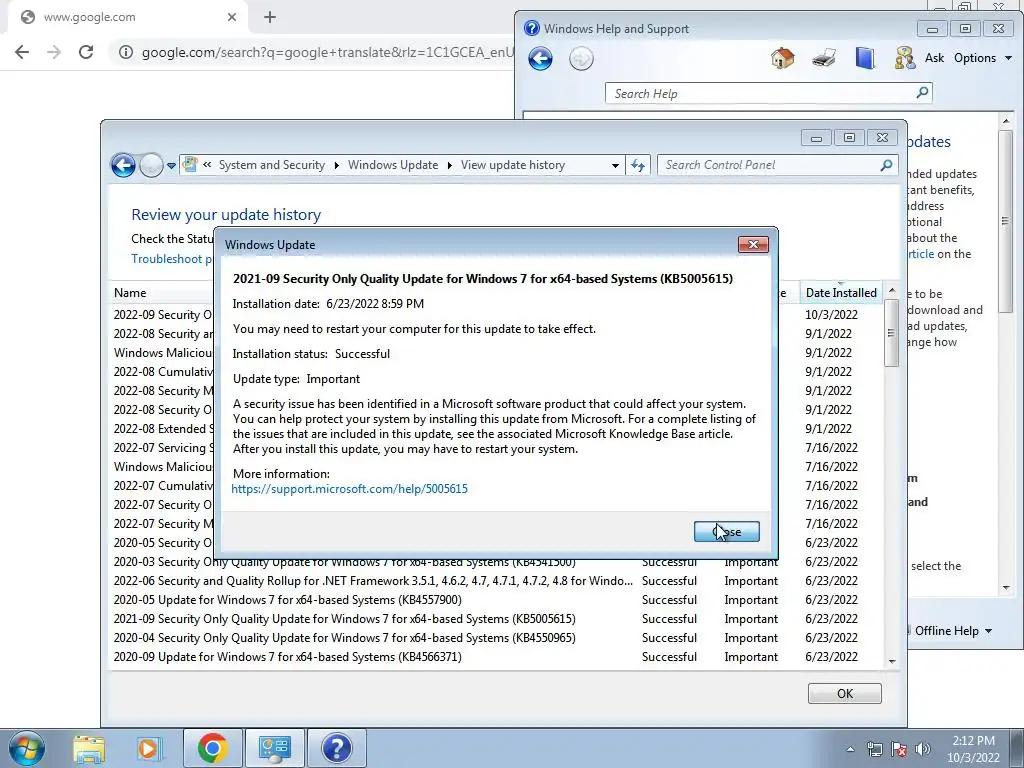Click the forward arrow in Help and Support
The height and width of the screenshot is (768, 1024).
coord(581,59)
